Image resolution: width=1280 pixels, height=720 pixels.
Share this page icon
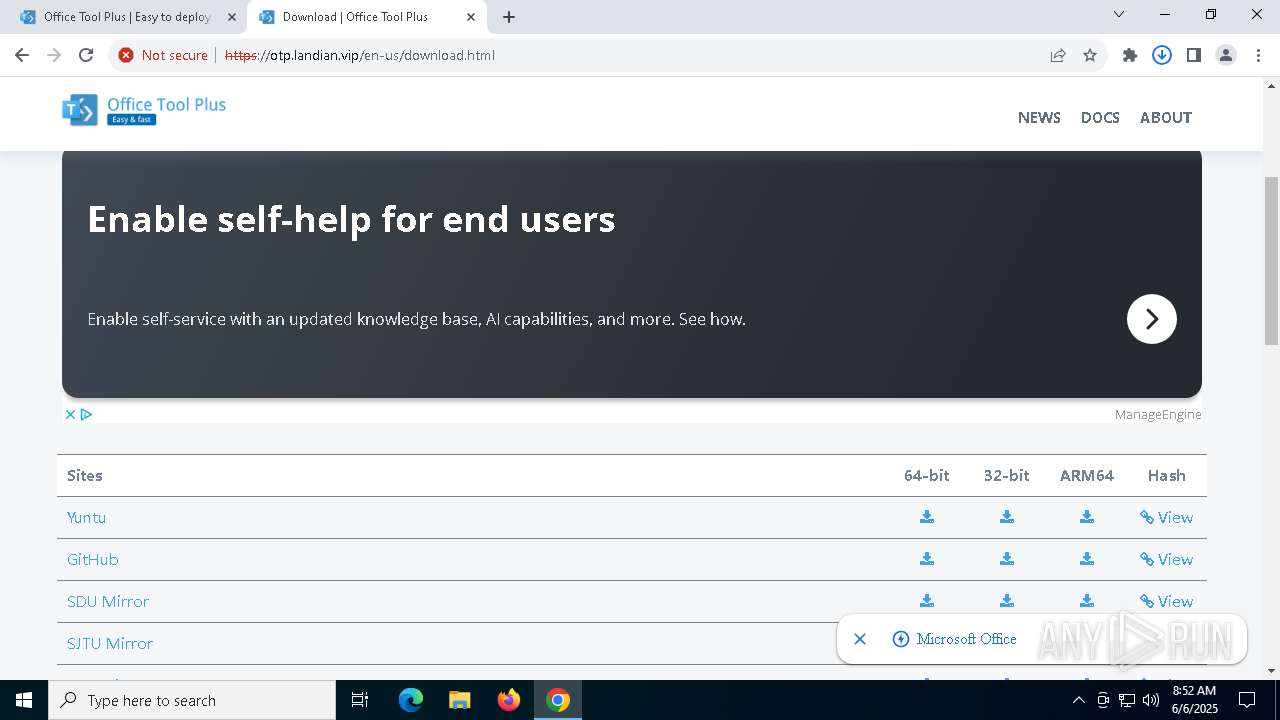[x=1058, y=55]
